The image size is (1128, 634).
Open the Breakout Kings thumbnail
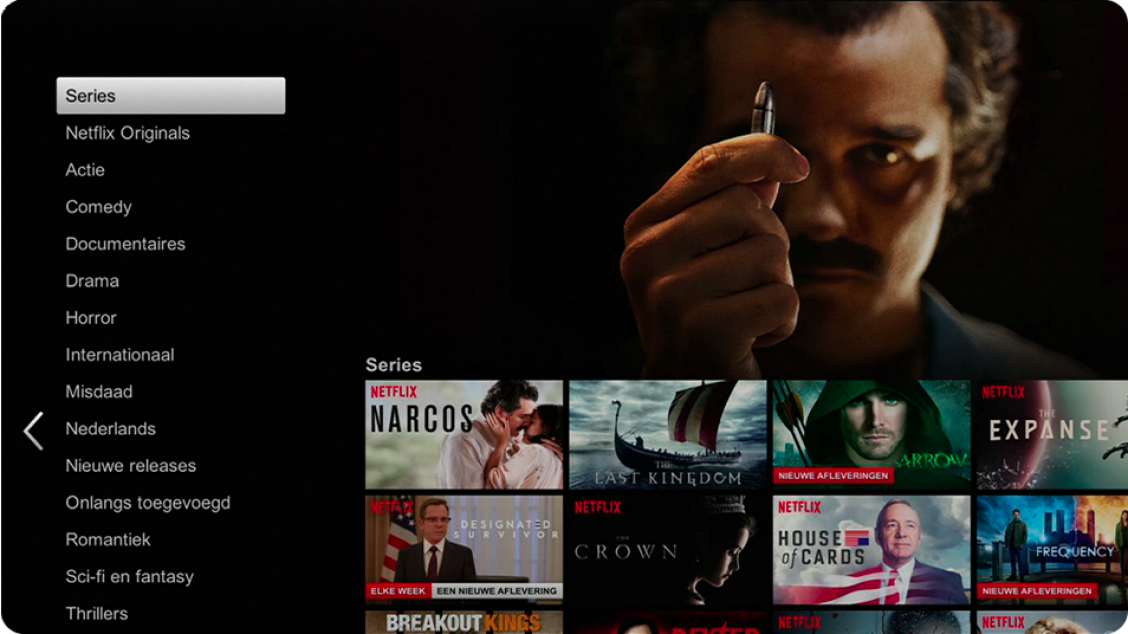464,622
